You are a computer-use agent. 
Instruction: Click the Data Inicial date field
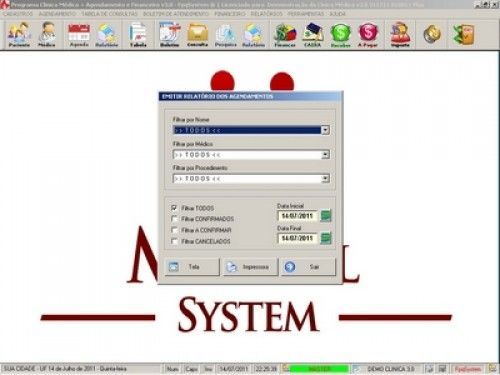(x=297, y=216)
